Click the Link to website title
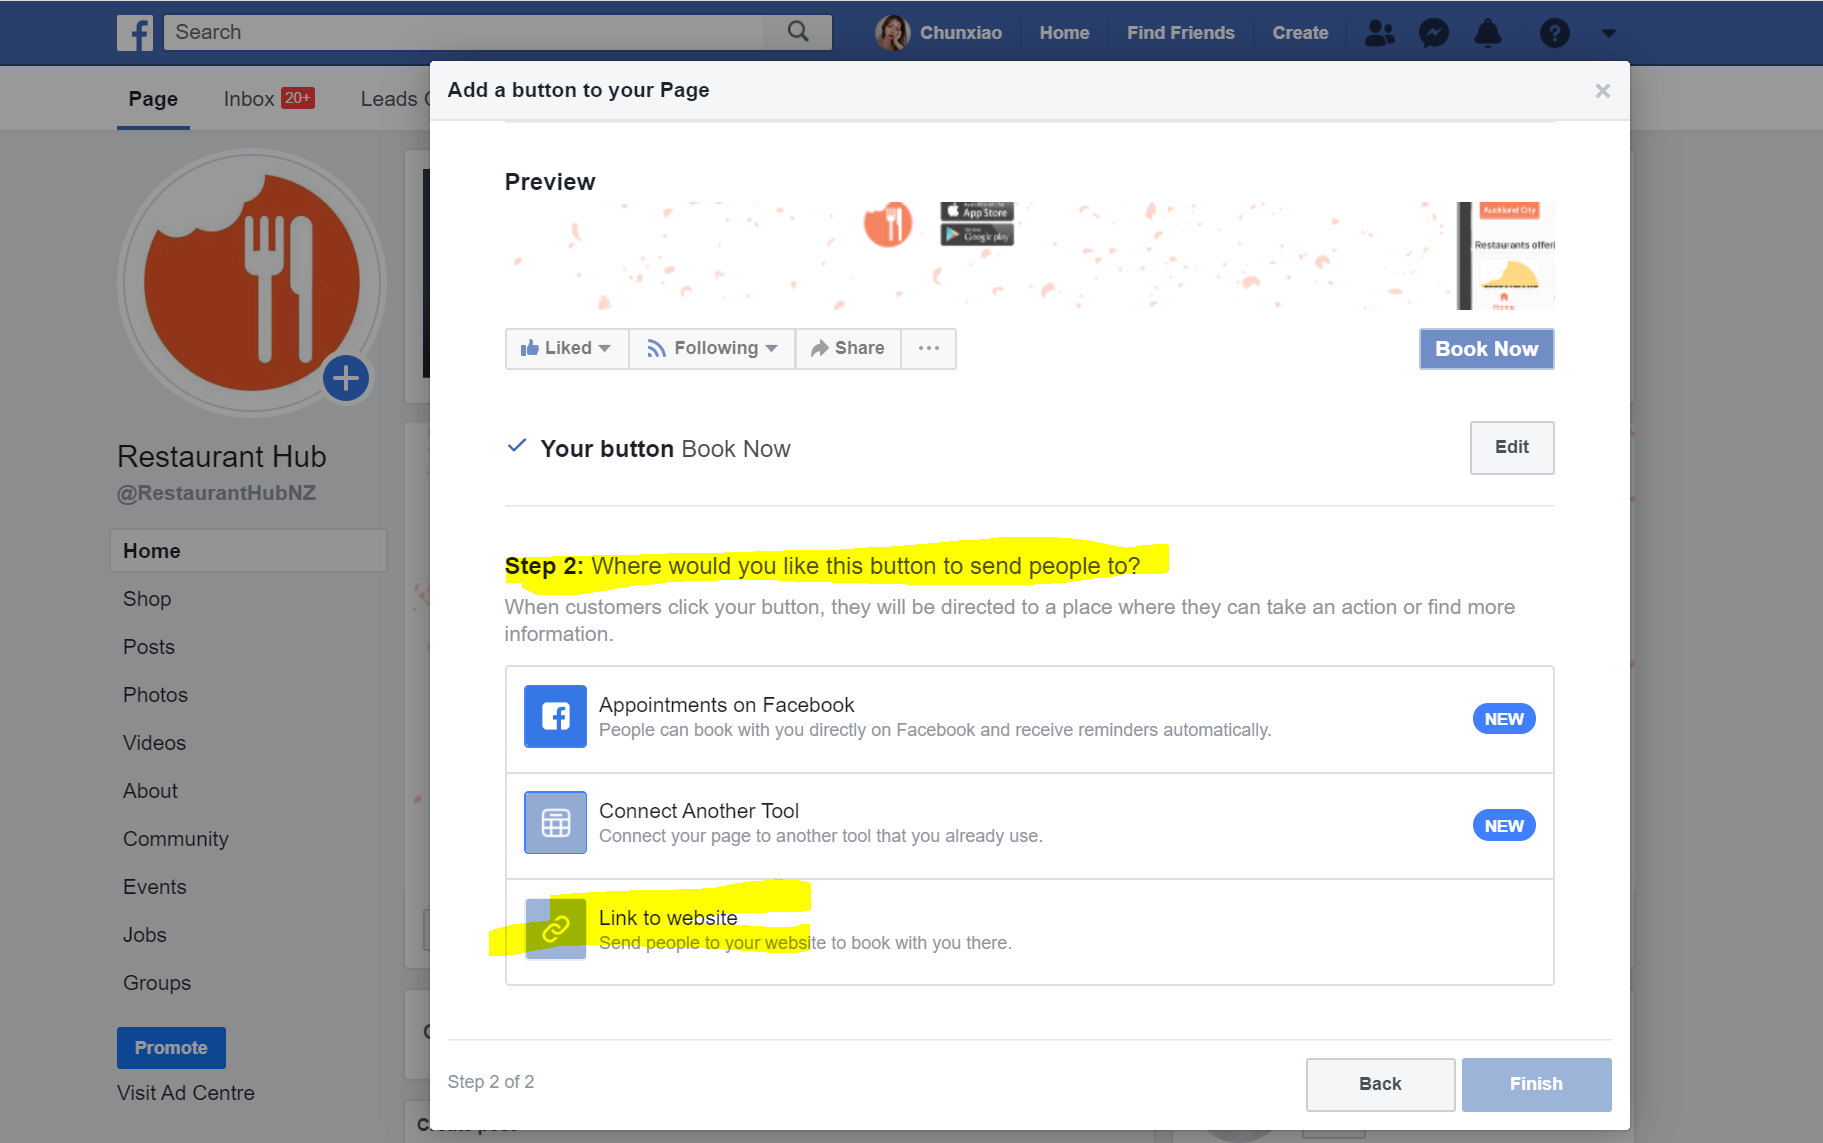Screen dimensions: 1823x1143 tap(668, 918)
